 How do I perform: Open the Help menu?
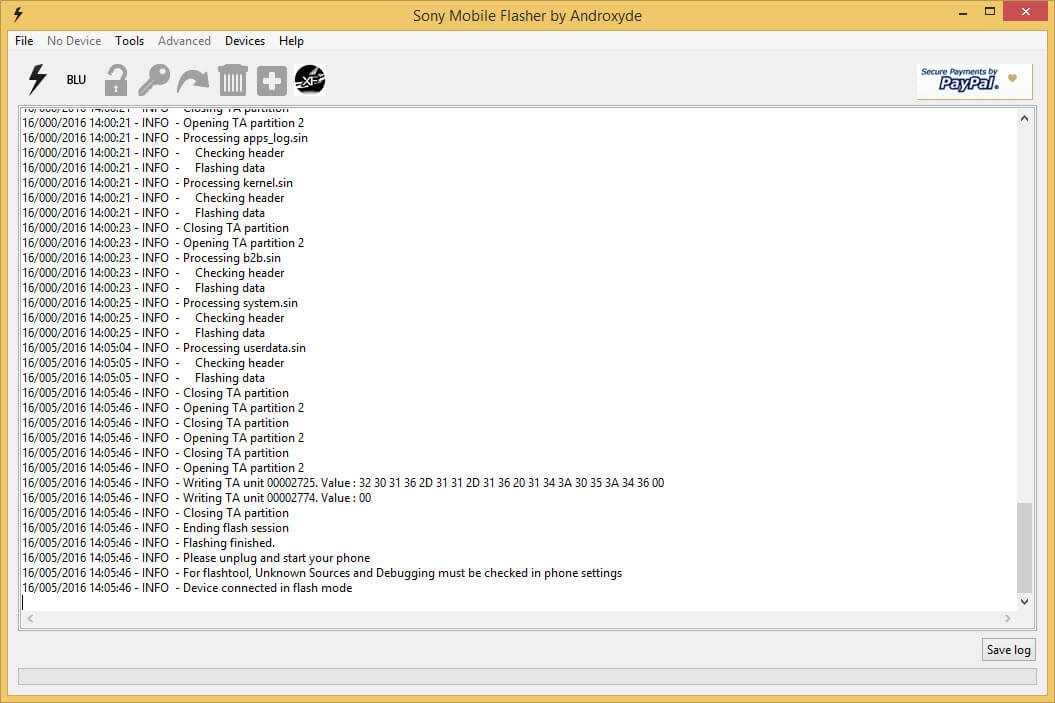pos(291,41)
